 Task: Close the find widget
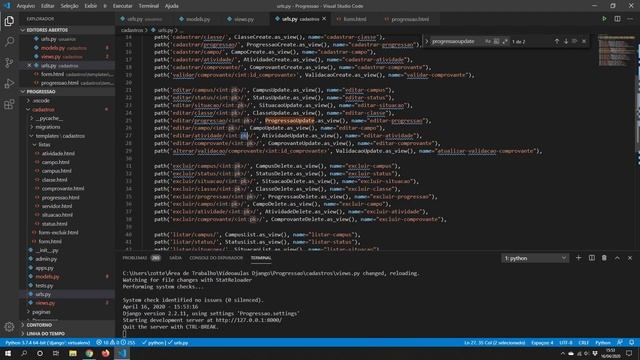pos(584,41)
